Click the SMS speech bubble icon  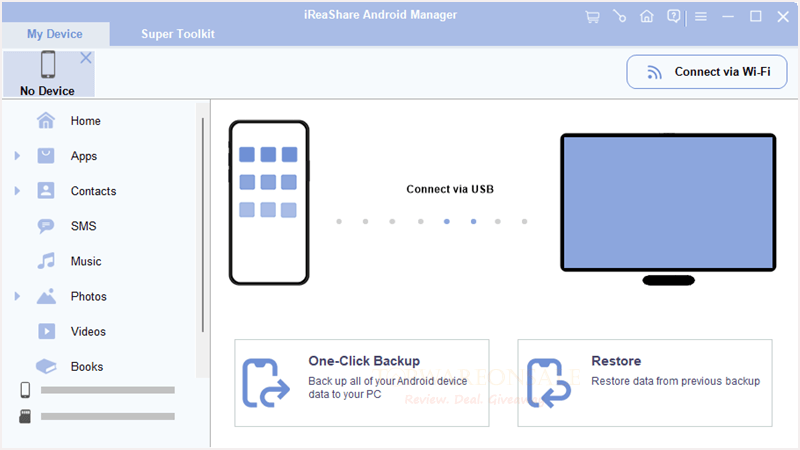click(46, 226)
